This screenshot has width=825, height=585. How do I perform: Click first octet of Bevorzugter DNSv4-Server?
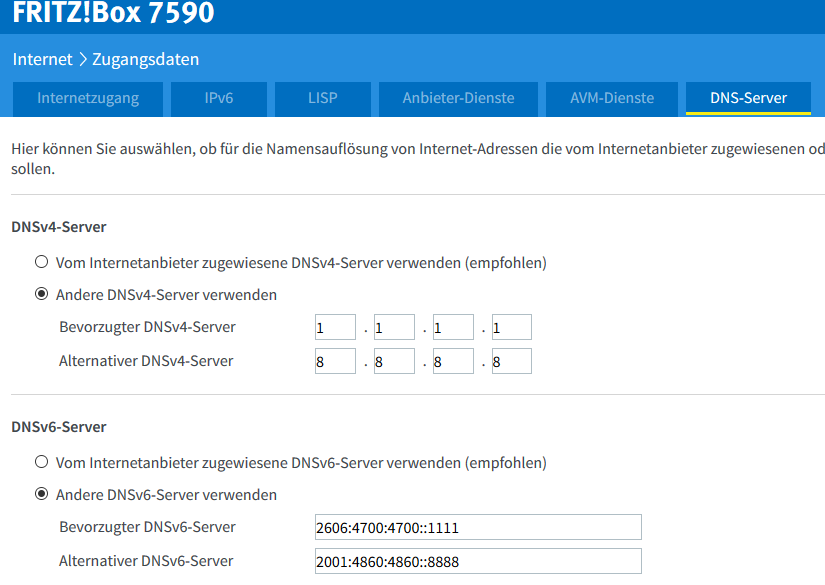click(x=335, y=327)
